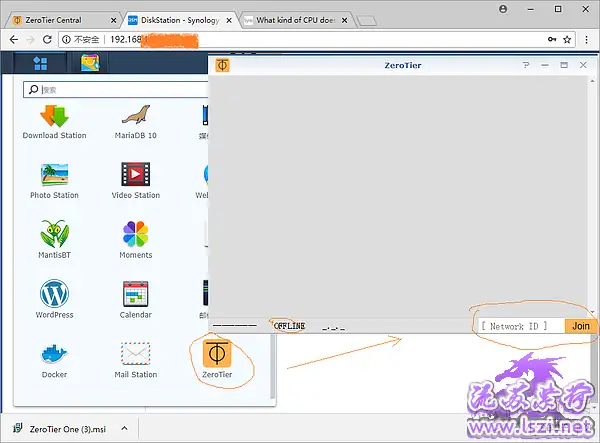Open Calendar application
The width and height of the screenshot is (600, 443).
tap(135, 299)
